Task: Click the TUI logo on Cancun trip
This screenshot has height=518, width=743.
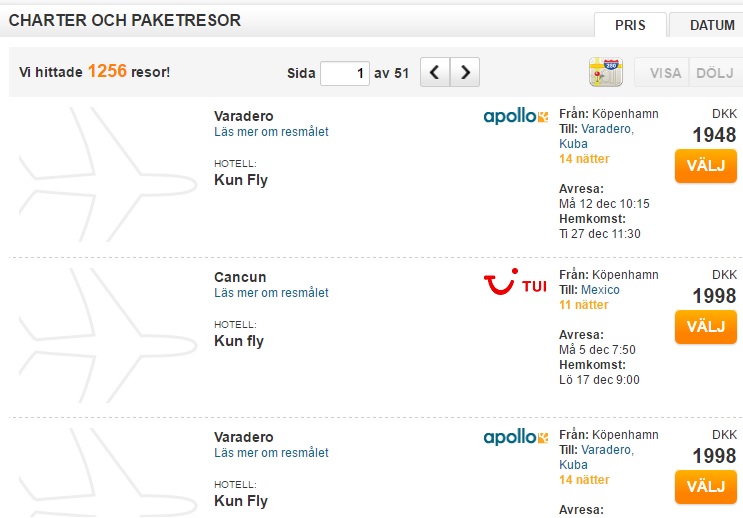Action: click(515, 282)
